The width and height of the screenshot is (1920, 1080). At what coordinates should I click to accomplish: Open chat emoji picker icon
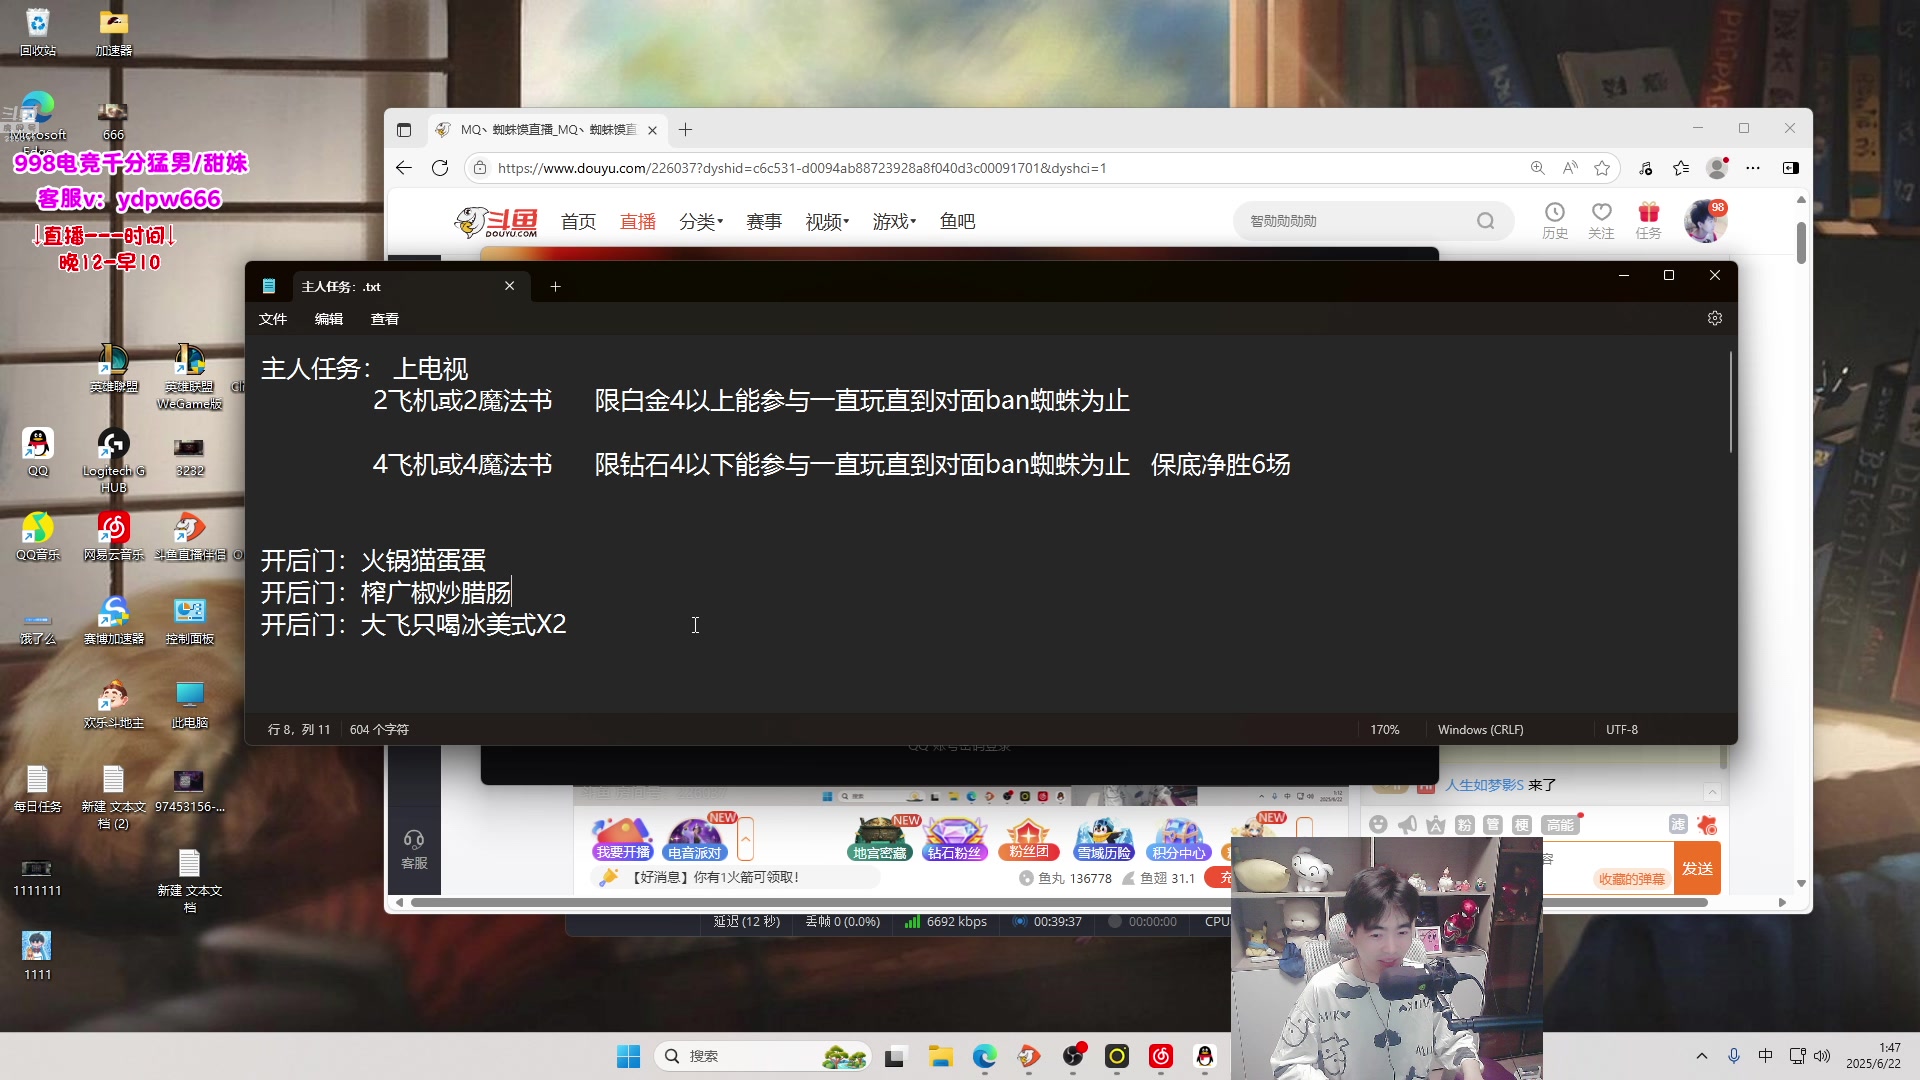(1378, 825)
